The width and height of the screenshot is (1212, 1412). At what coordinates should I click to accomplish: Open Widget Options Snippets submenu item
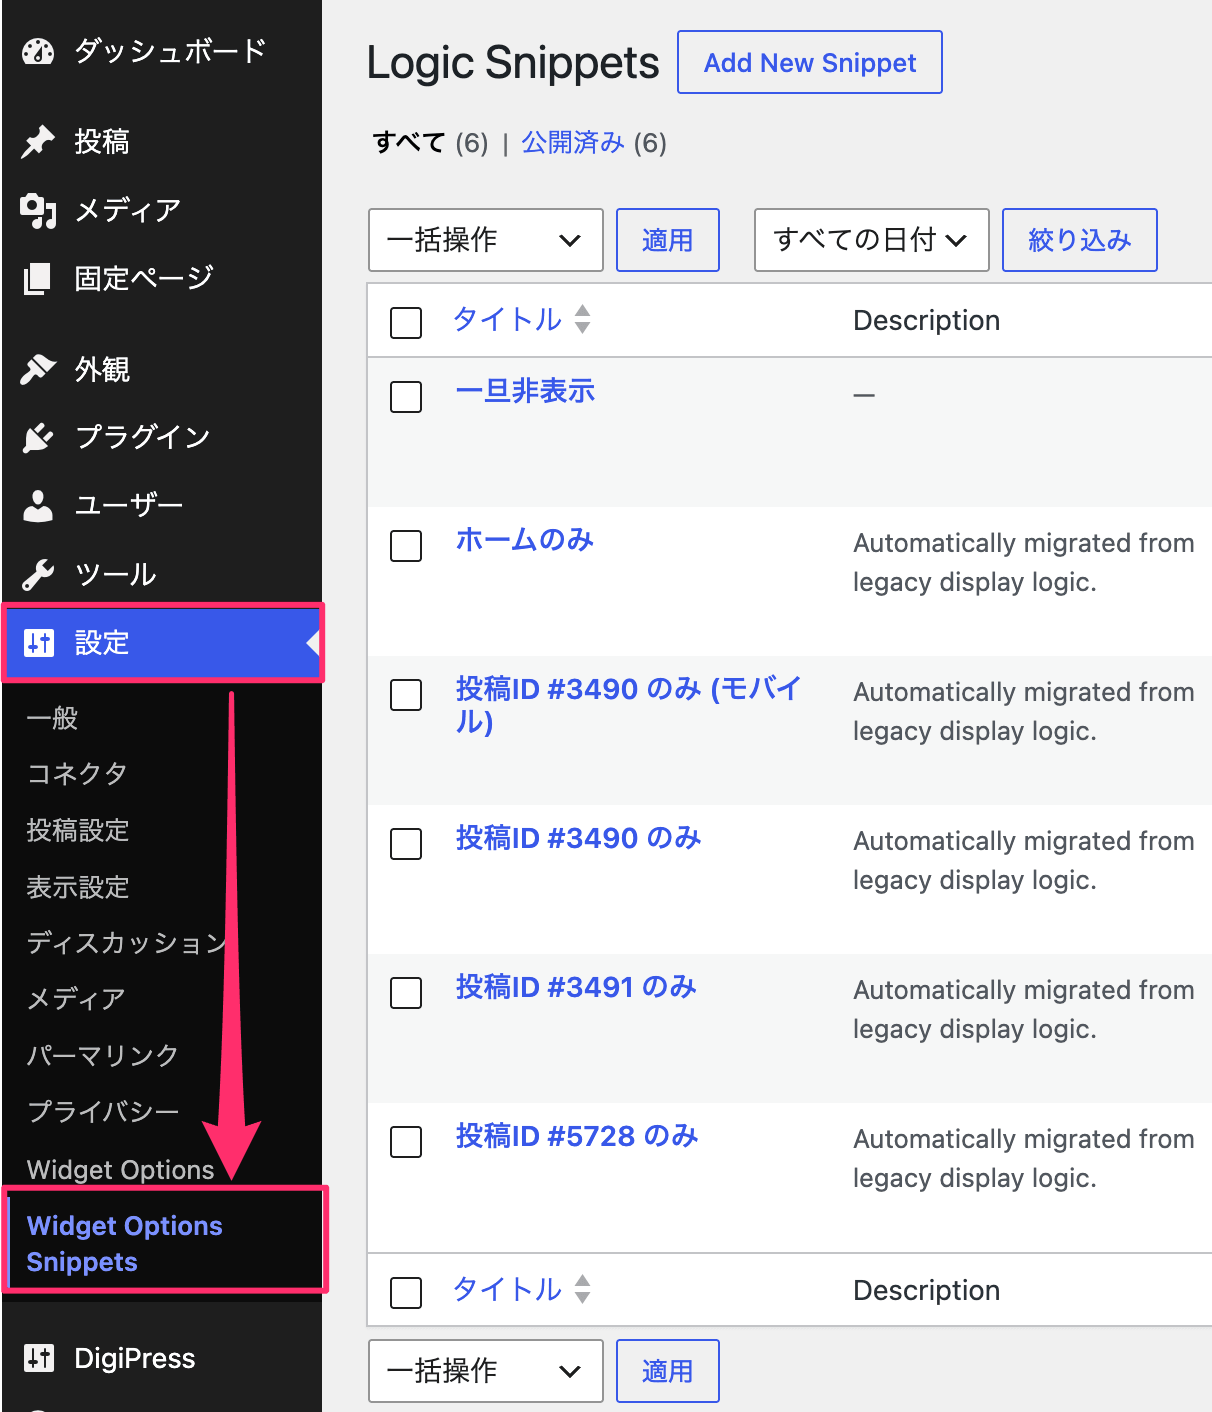point(125,1243)
